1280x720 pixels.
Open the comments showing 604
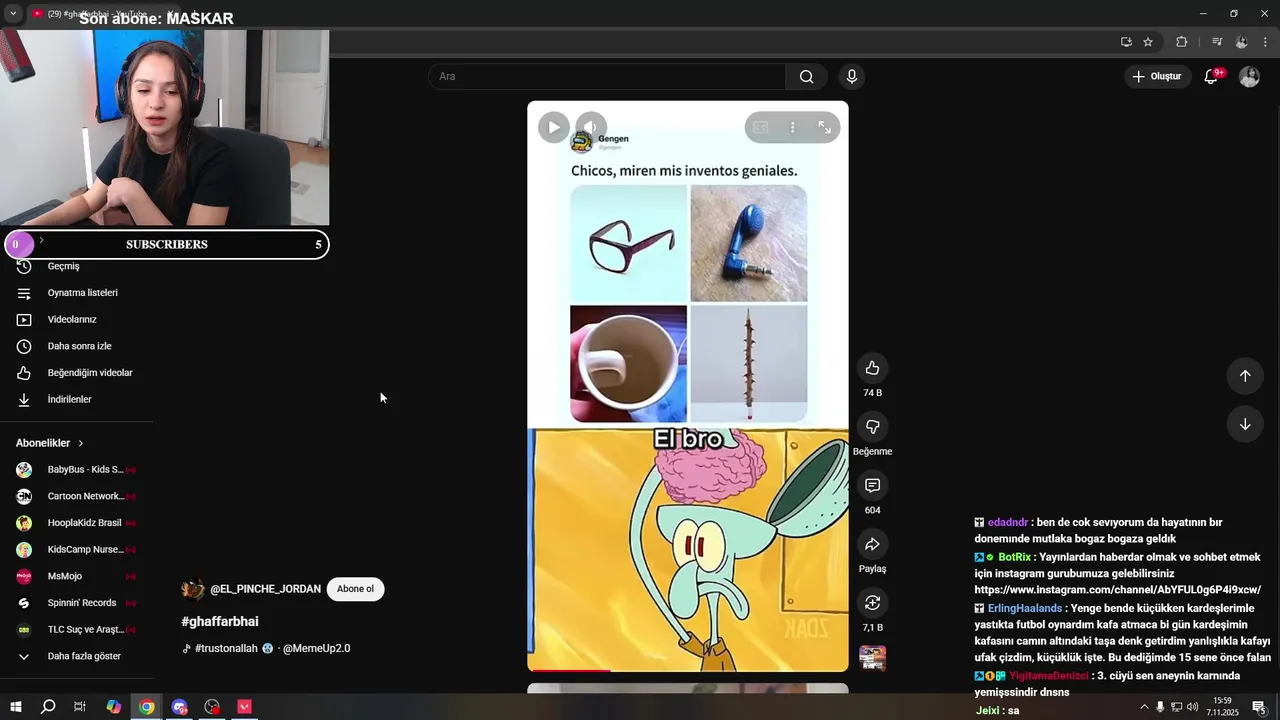tap(872, 485)
